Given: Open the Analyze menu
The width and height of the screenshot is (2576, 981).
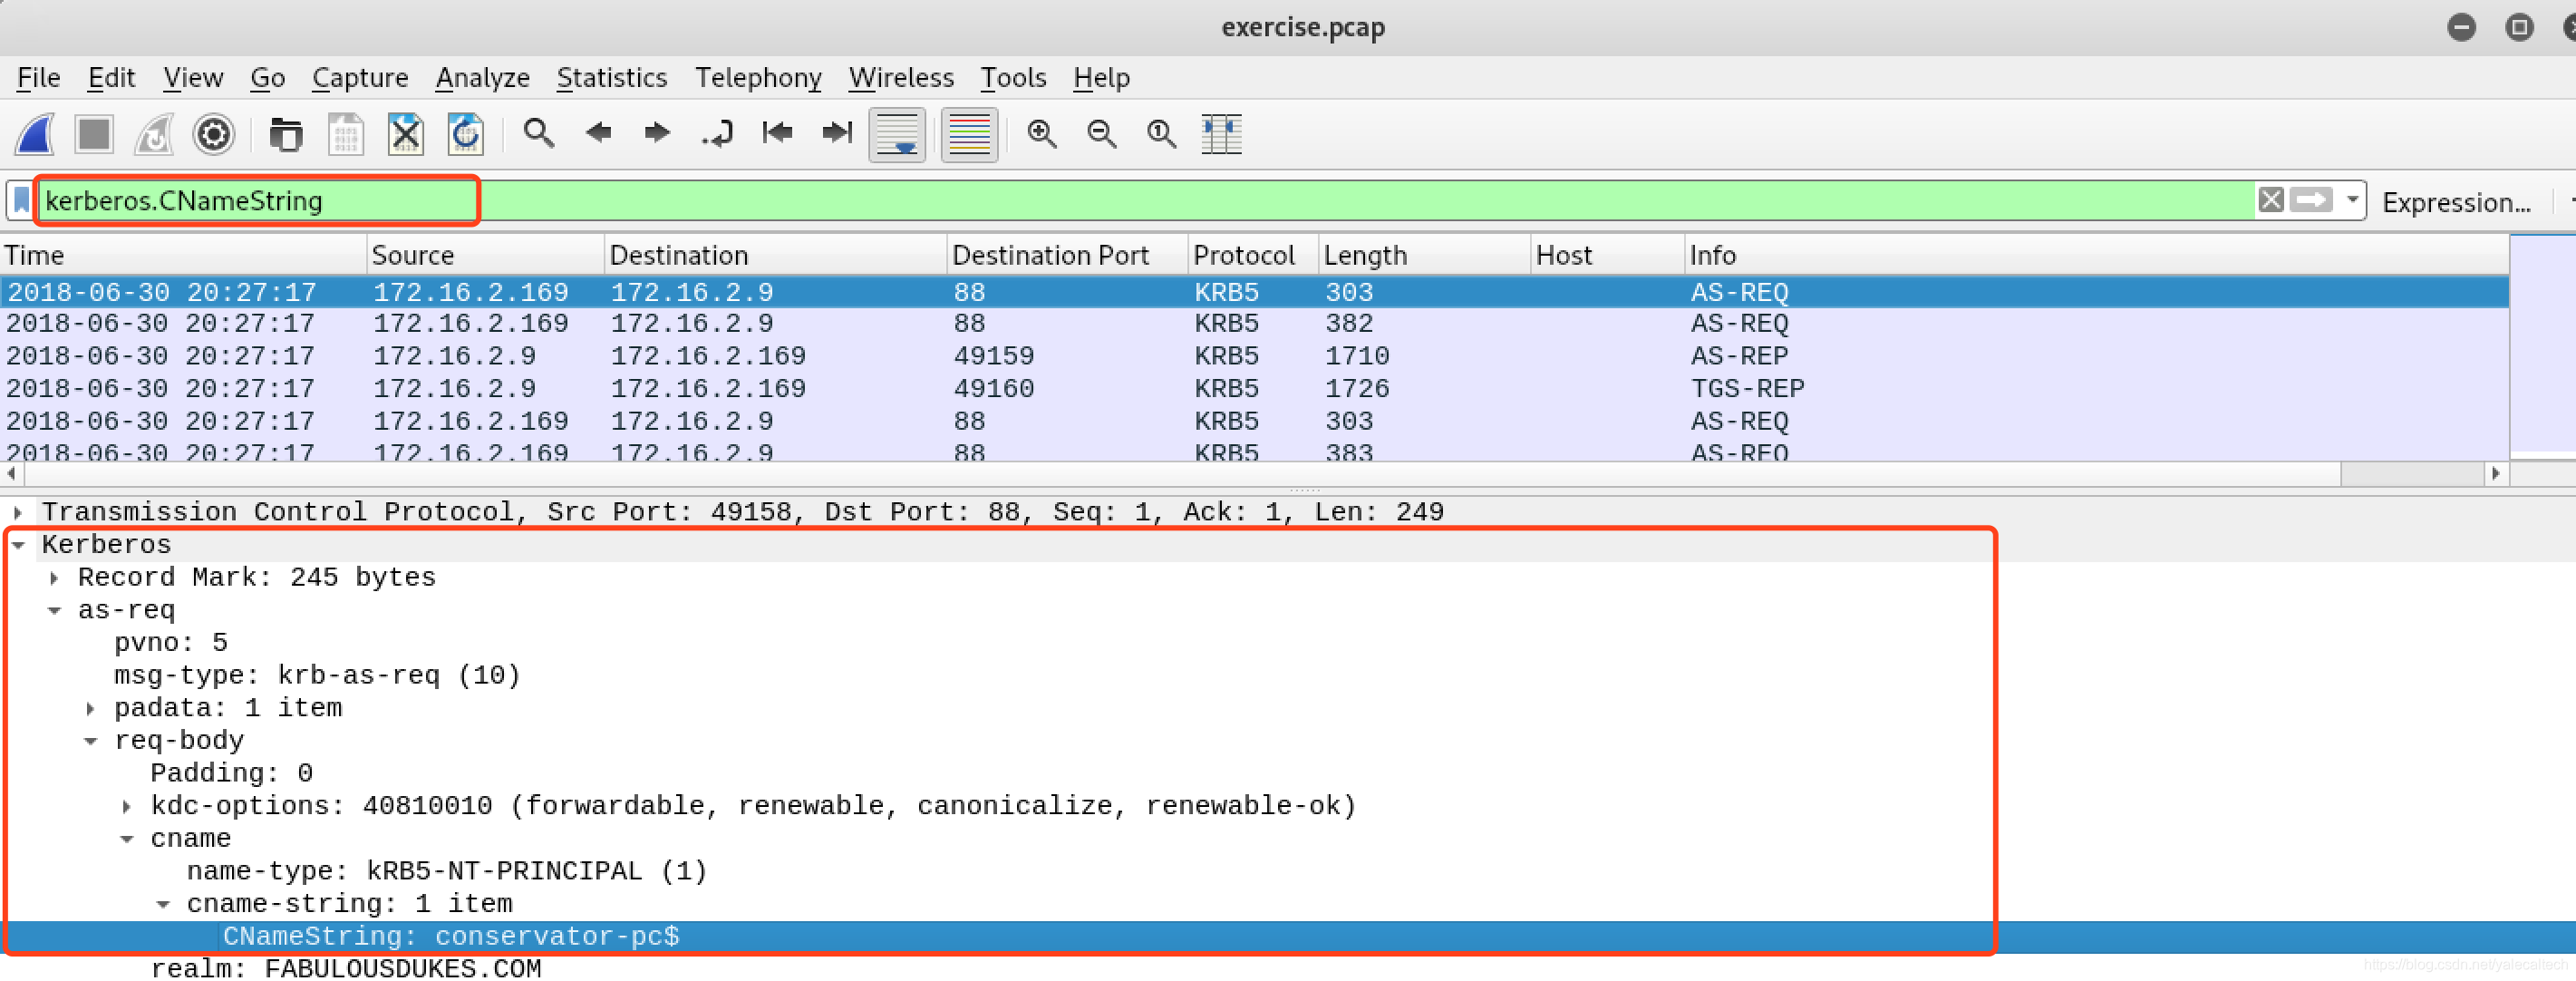Looking at the screenshot, I should pos(482,78).
